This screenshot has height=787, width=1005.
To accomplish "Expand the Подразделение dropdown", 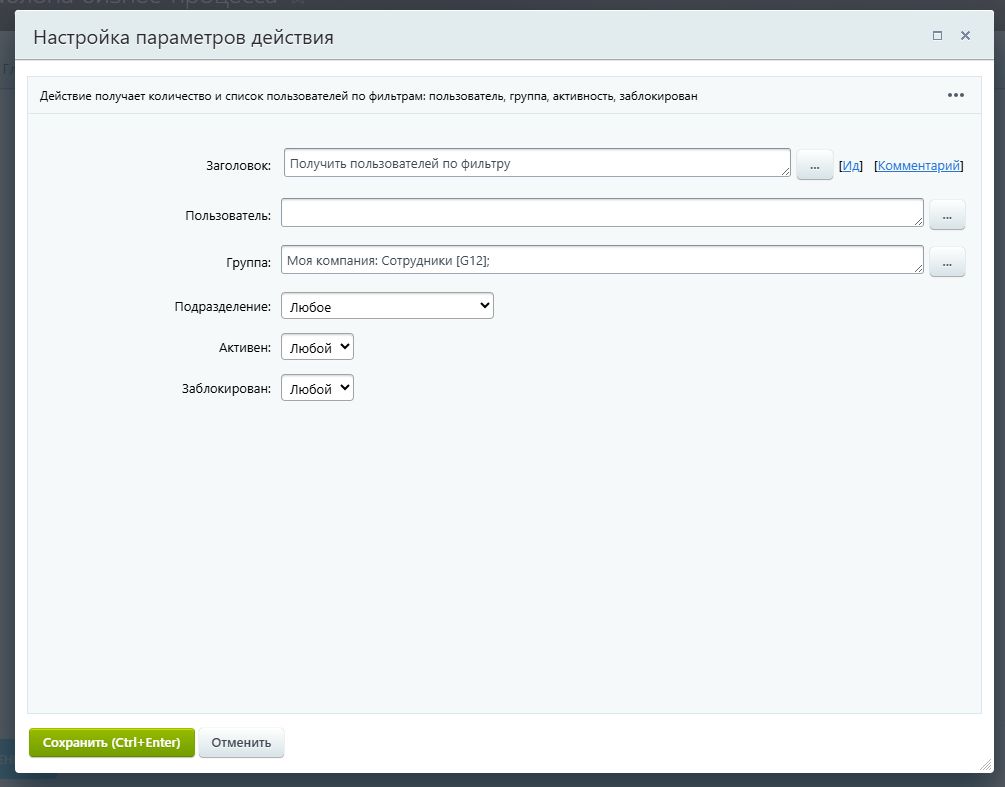I will [387, 306].
